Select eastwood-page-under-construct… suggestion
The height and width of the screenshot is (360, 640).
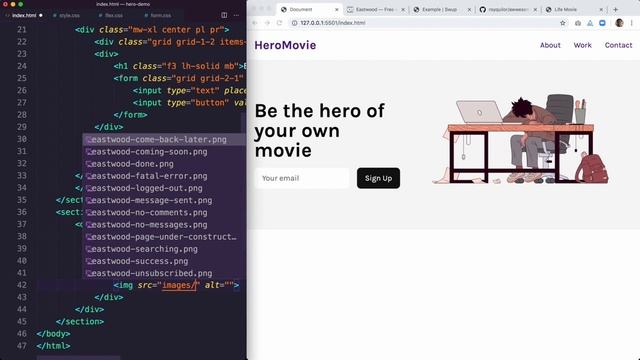click(164, 237)
